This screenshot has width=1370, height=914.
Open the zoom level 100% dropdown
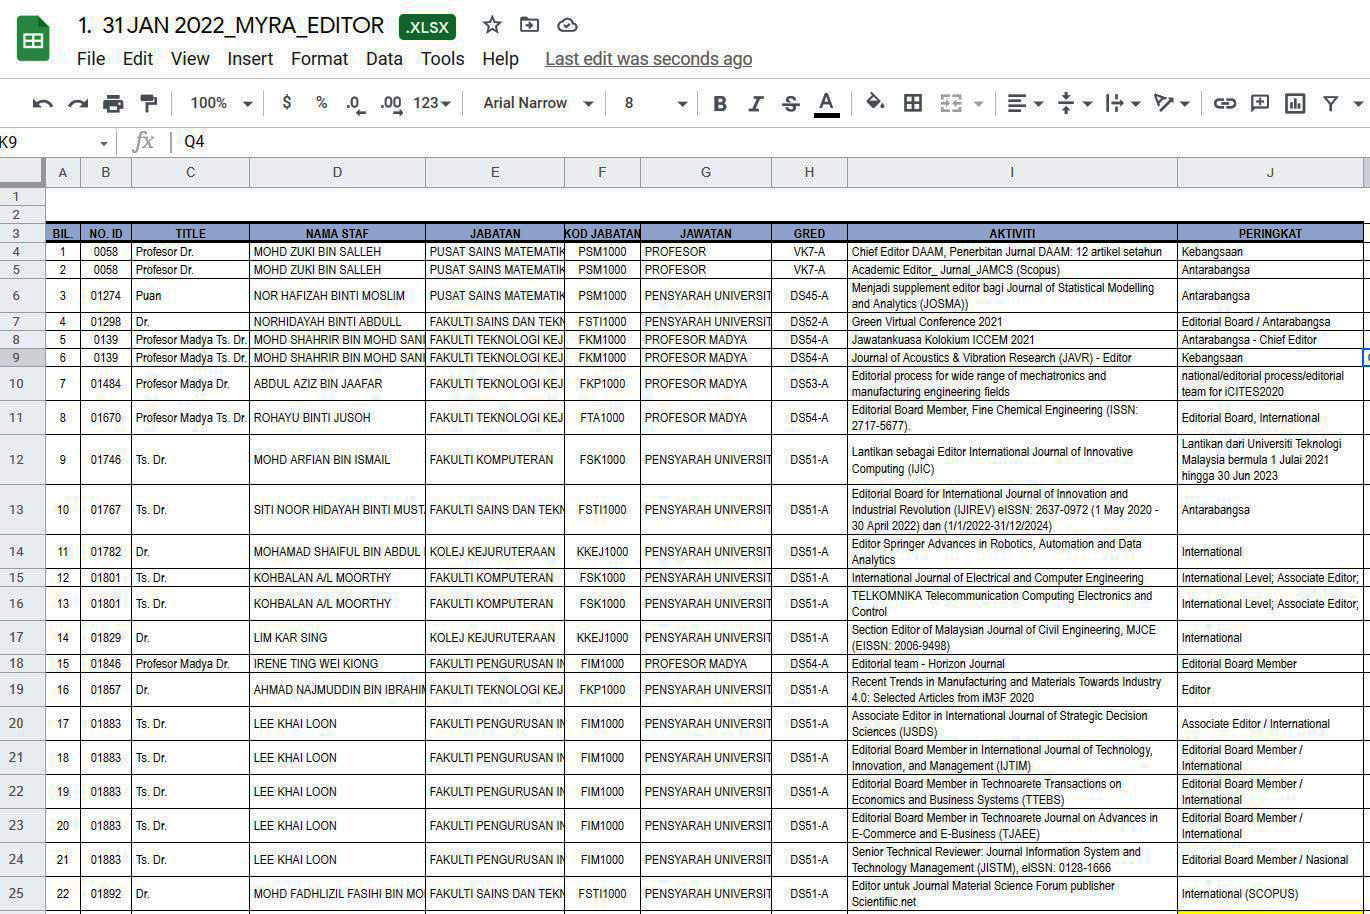point(220,103)
